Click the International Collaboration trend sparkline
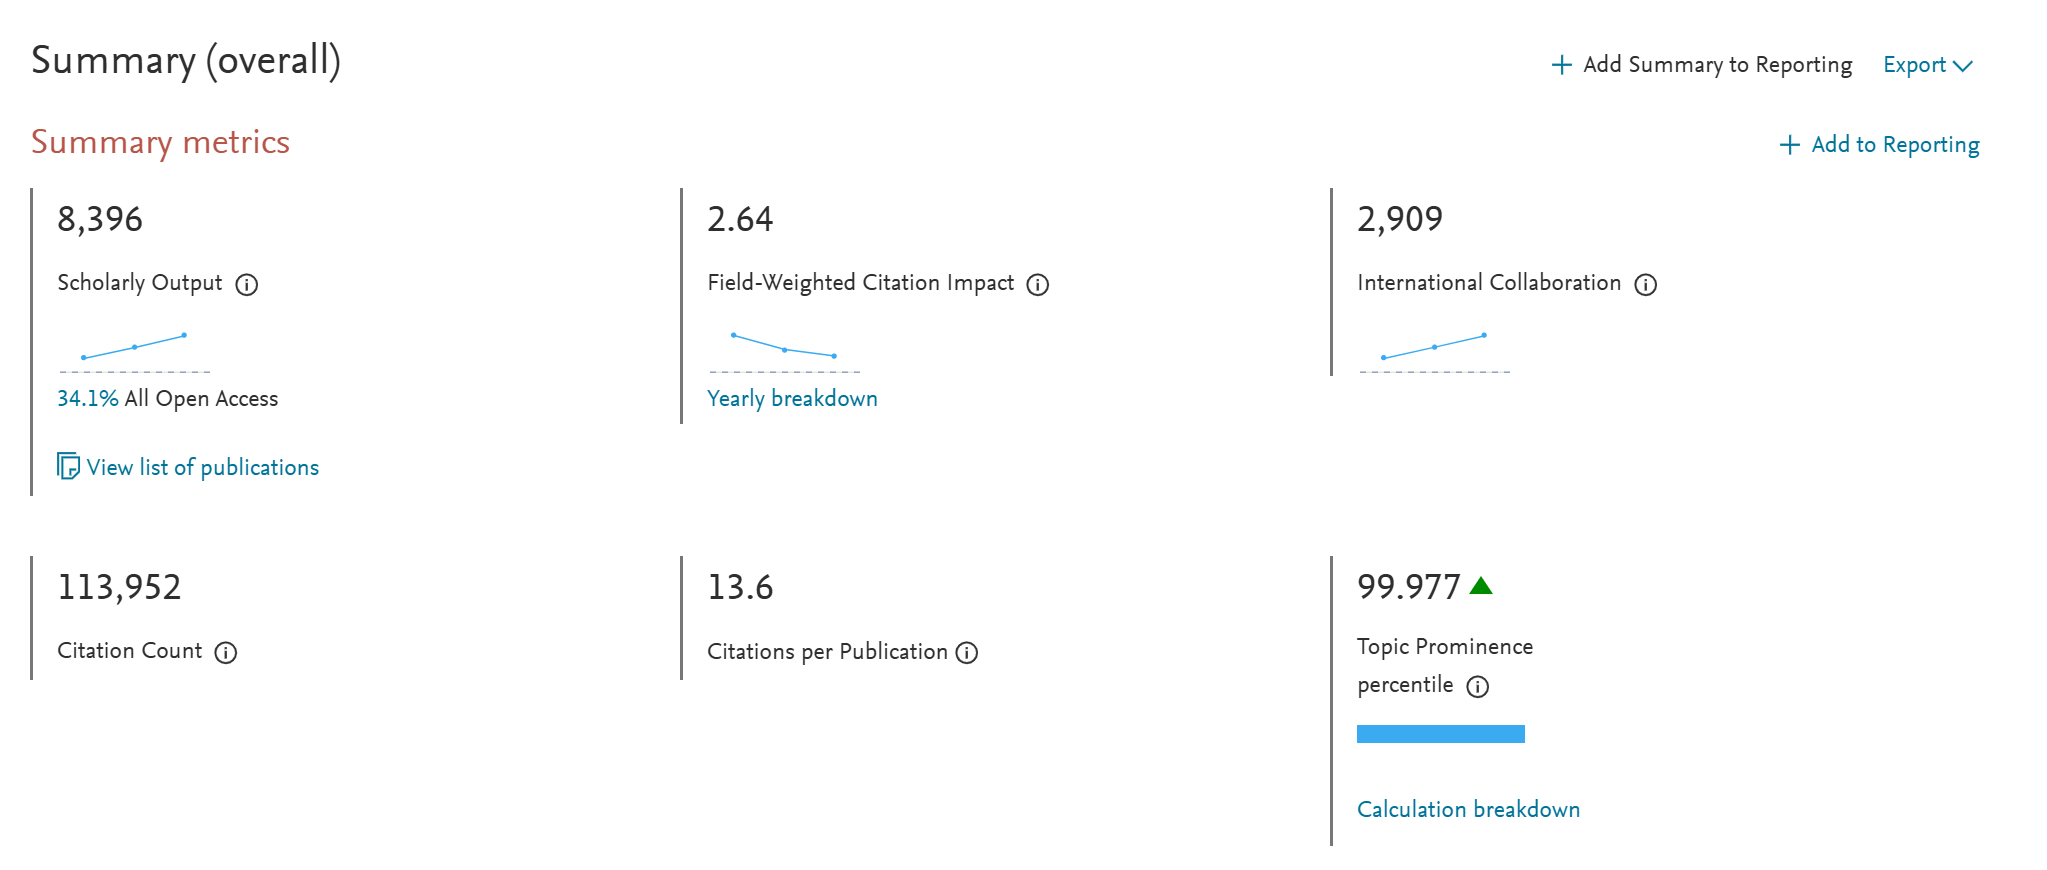Viewport: 2047px width, 870px height. [x=1434, y=350]
